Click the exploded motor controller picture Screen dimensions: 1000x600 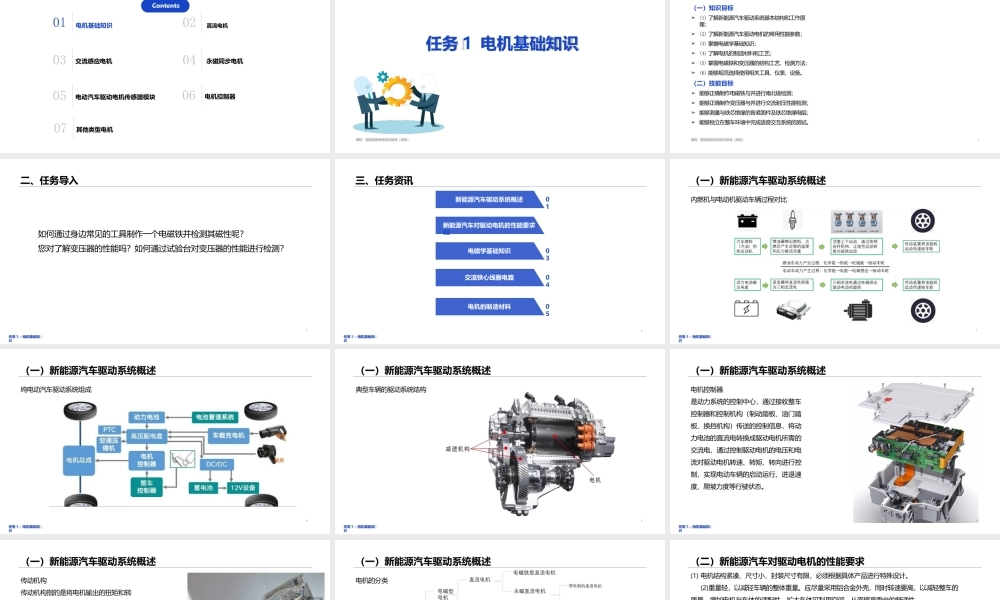916,453
